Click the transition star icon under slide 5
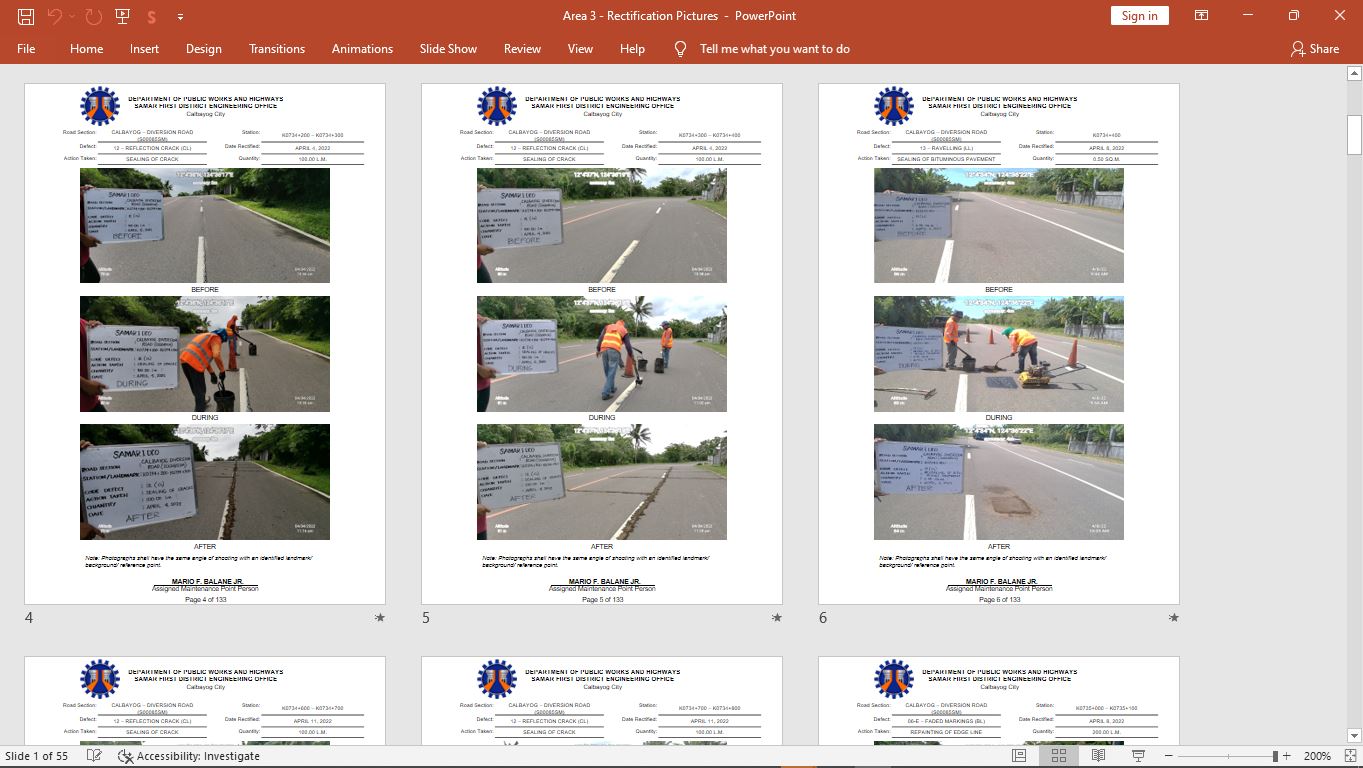 [777, 618]
